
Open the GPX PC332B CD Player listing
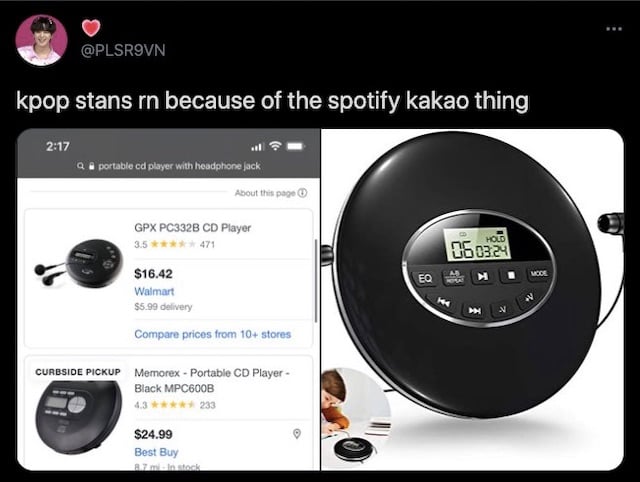click(x=192, y=227)
